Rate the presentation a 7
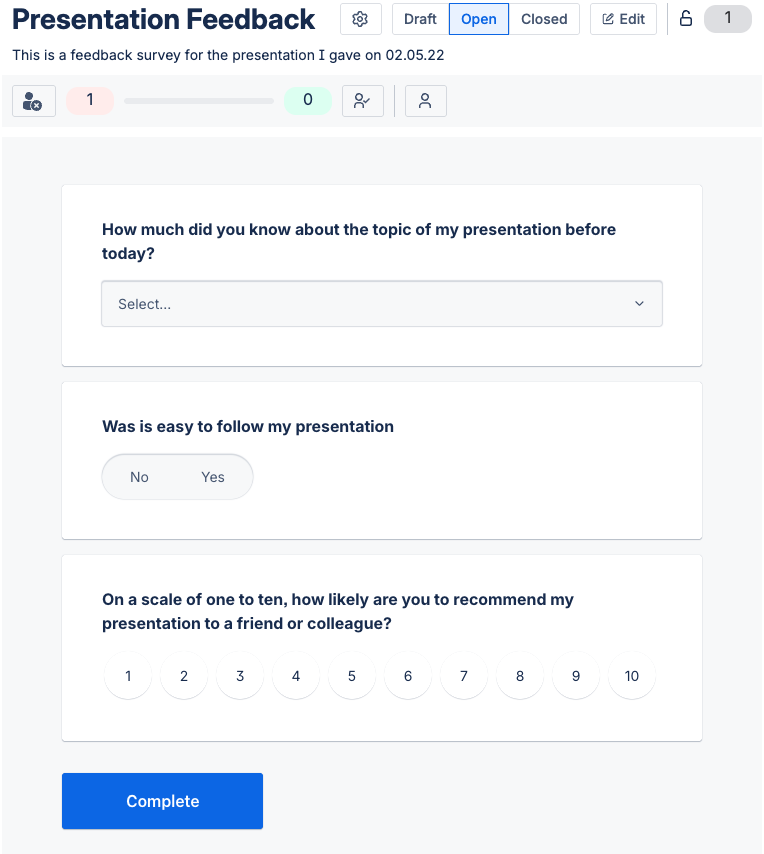The height and width of the screenshot is (854, 764). pyautogui.click(x=463, y=676)
